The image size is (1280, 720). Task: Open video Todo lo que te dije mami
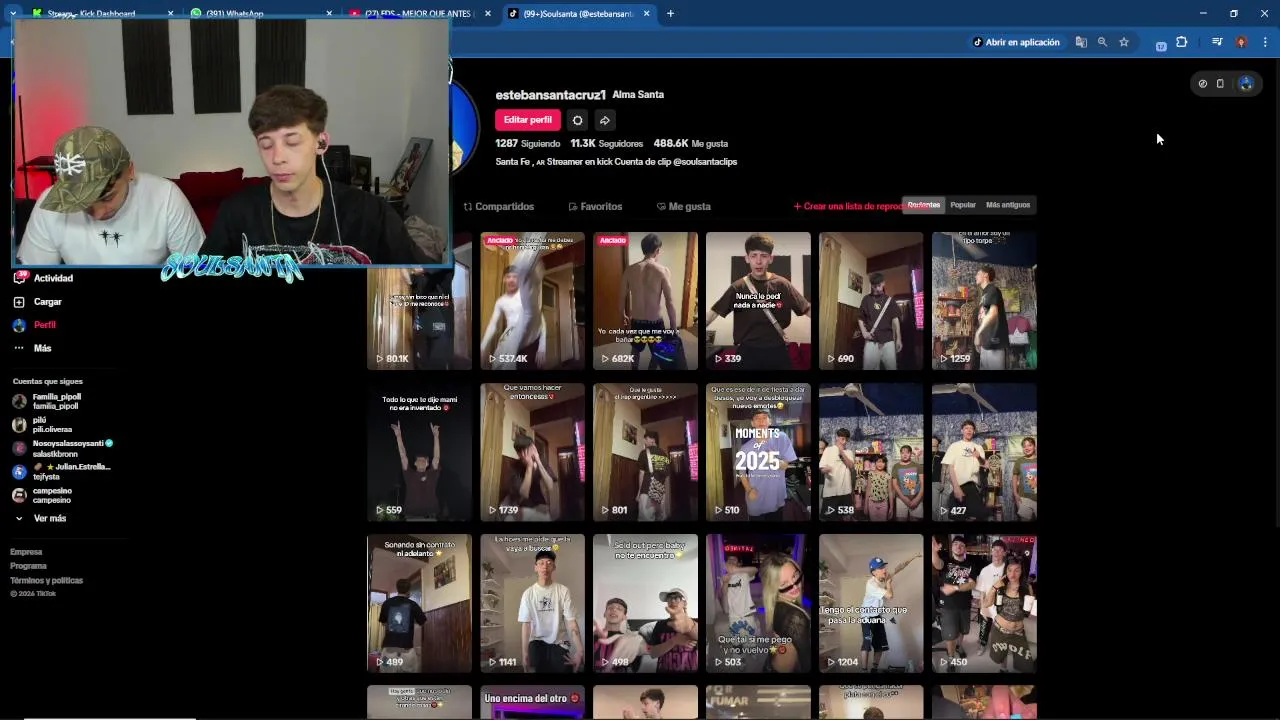tap(419, 452)
